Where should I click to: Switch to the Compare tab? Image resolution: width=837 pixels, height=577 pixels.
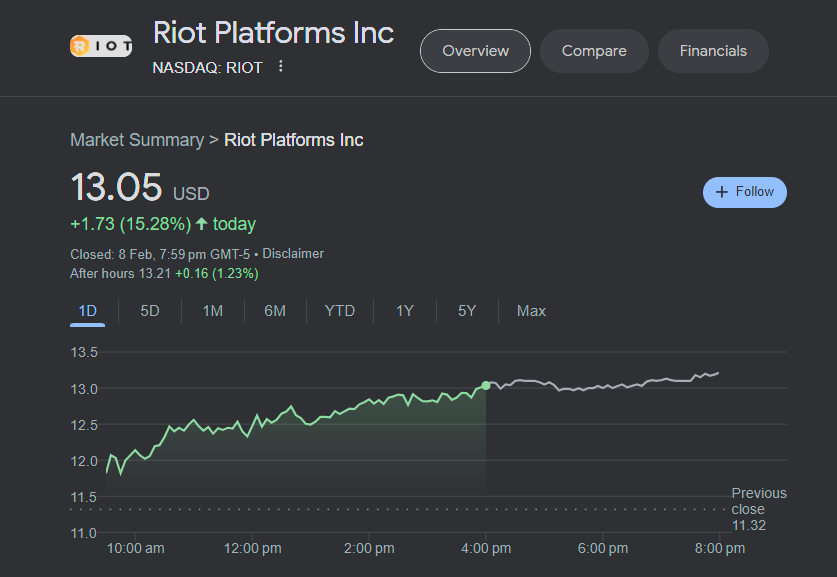(594, 51)
